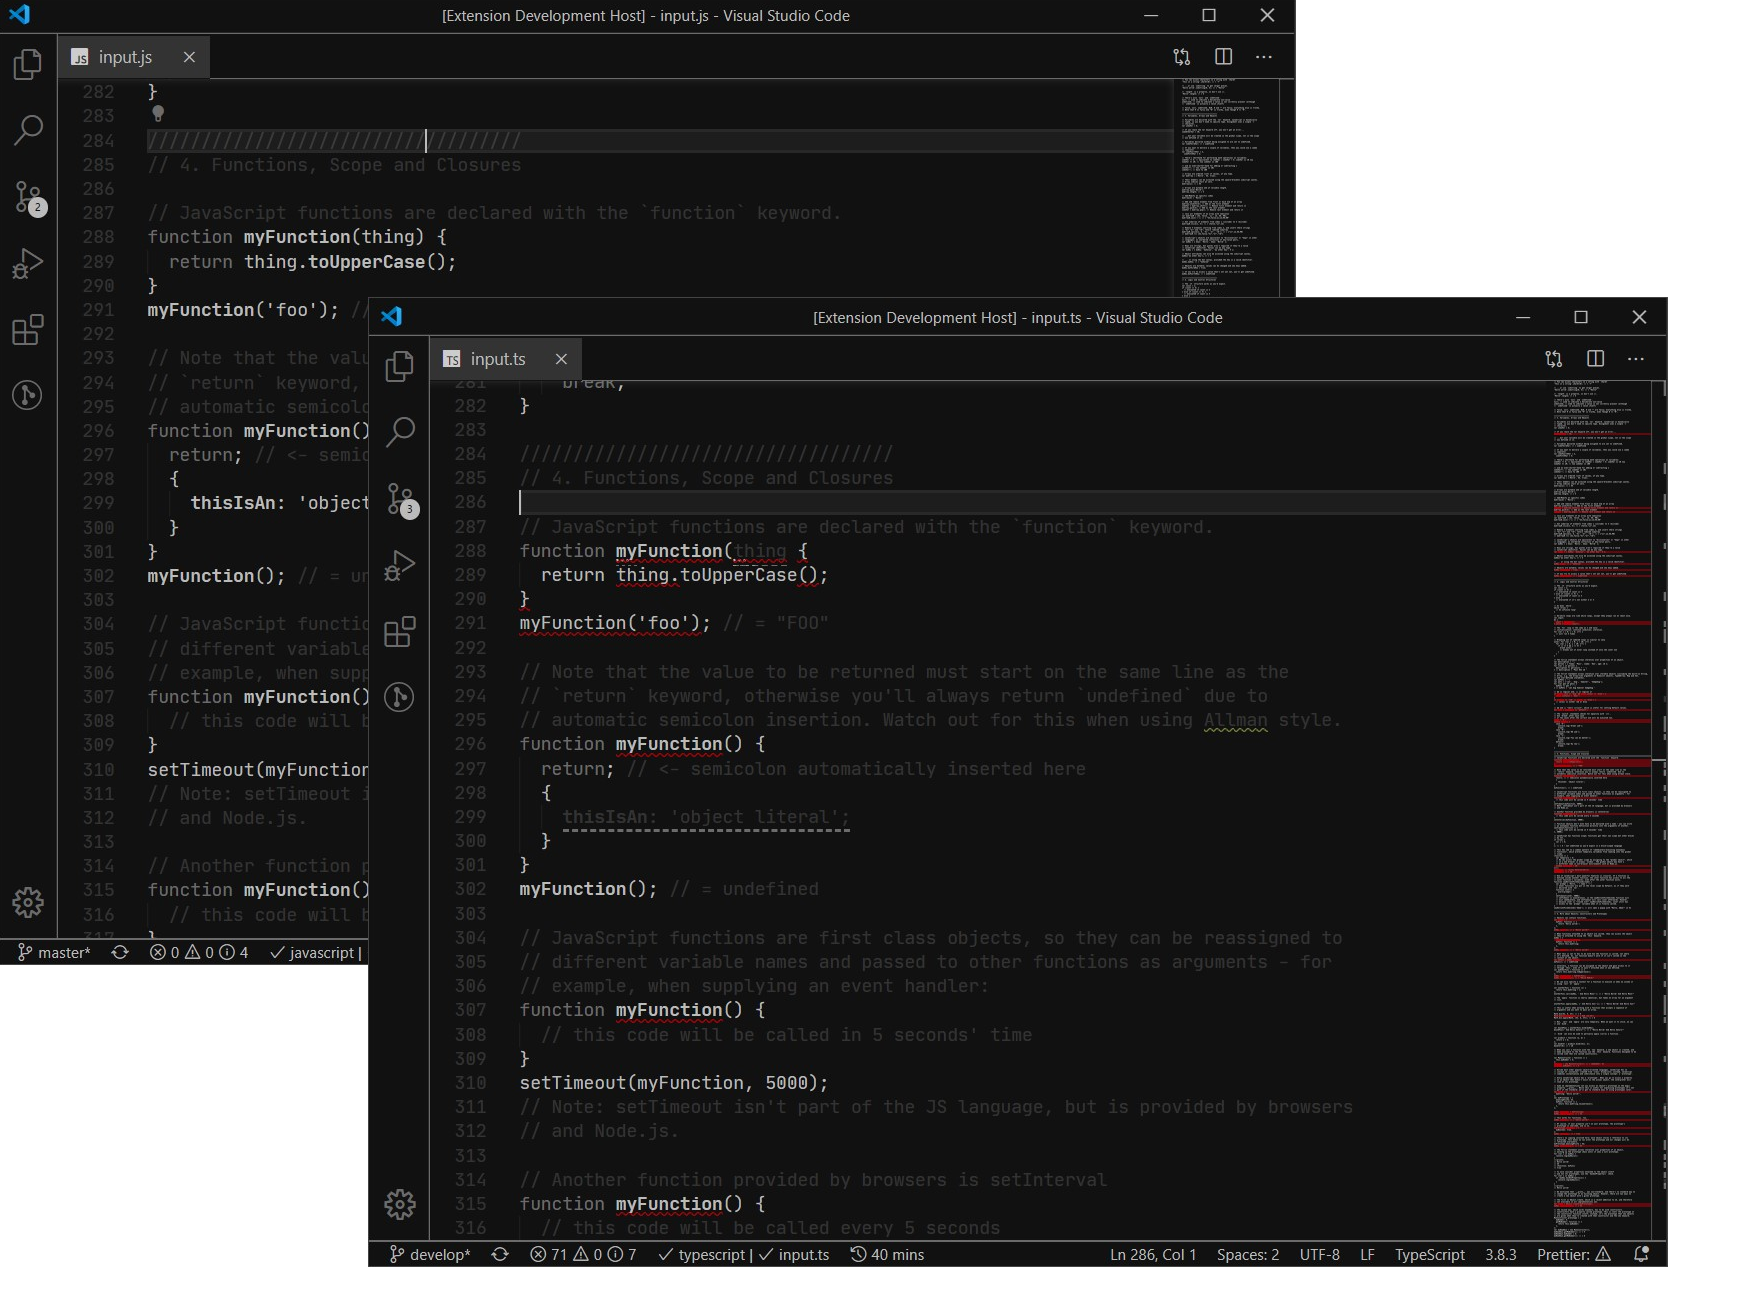Open Search view in the input.js window
This screenshot has width=1751, height=1312.
[28, 129]
